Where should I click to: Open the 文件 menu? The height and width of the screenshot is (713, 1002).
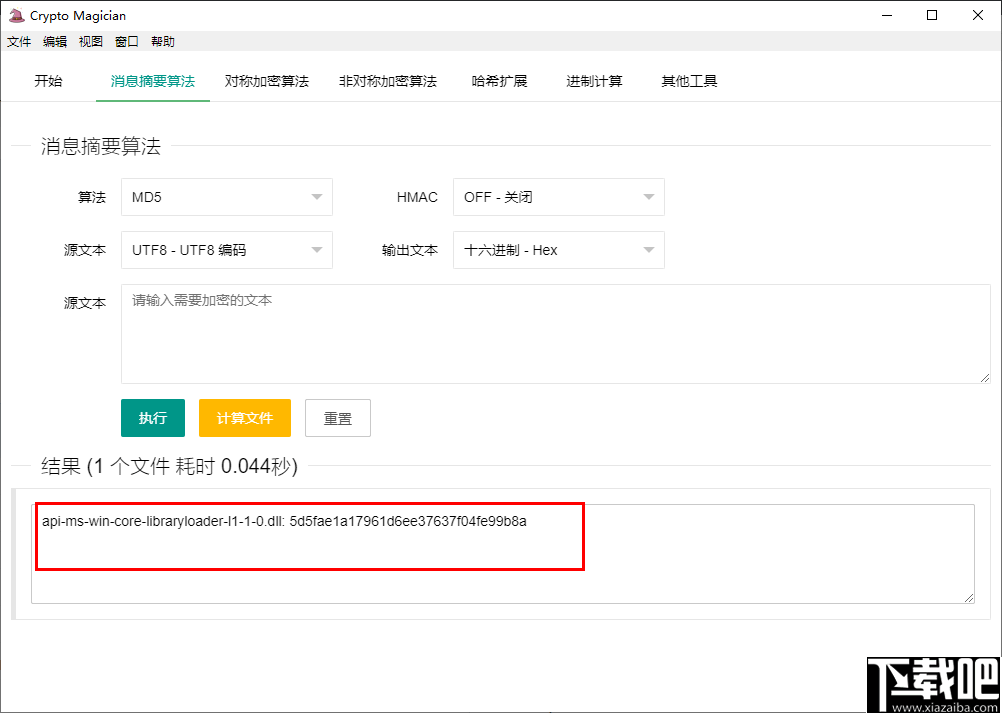[19, 41]
